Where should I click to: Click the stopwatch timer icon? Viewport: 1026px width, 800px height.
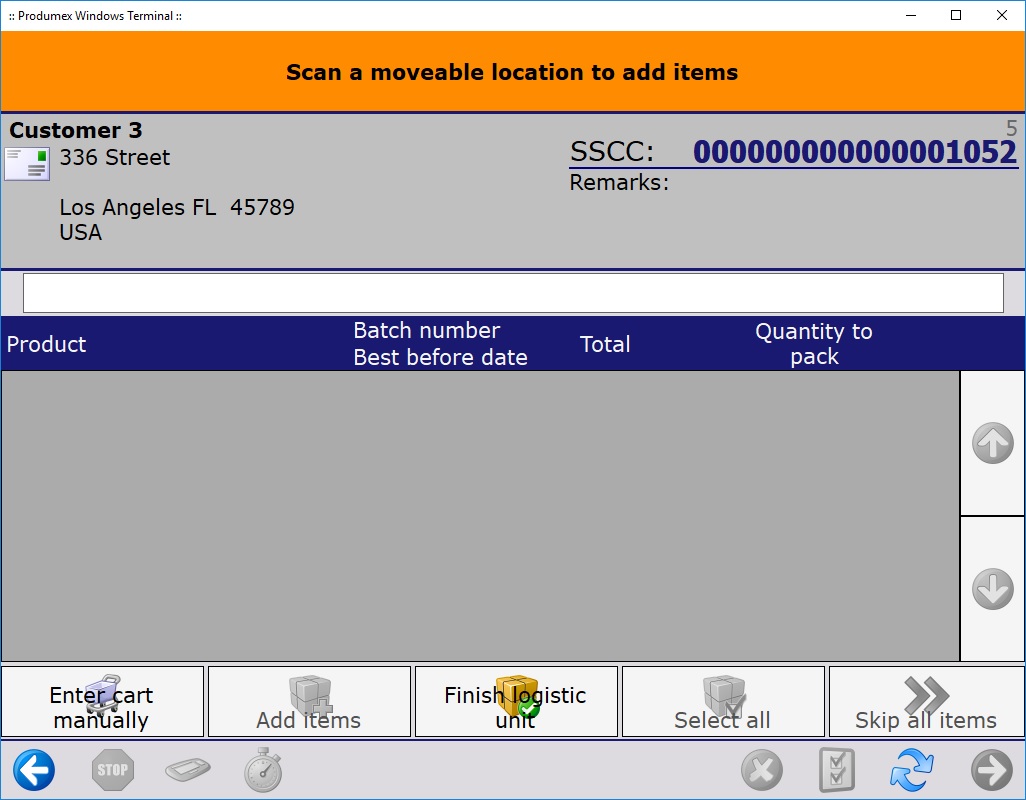click(262, 770)
